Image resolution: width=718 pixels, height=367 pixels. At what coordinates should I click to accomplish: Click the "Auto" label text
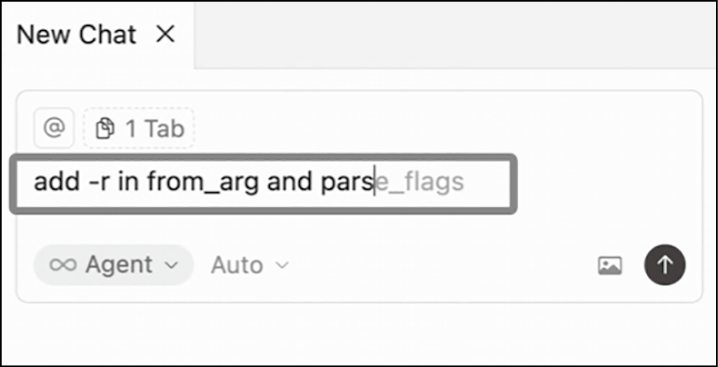[237, 265]
